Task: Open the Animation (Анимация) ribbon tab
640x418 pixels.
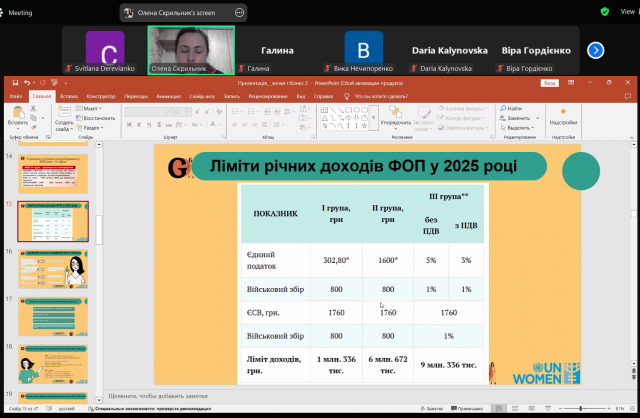Action: 169,96
